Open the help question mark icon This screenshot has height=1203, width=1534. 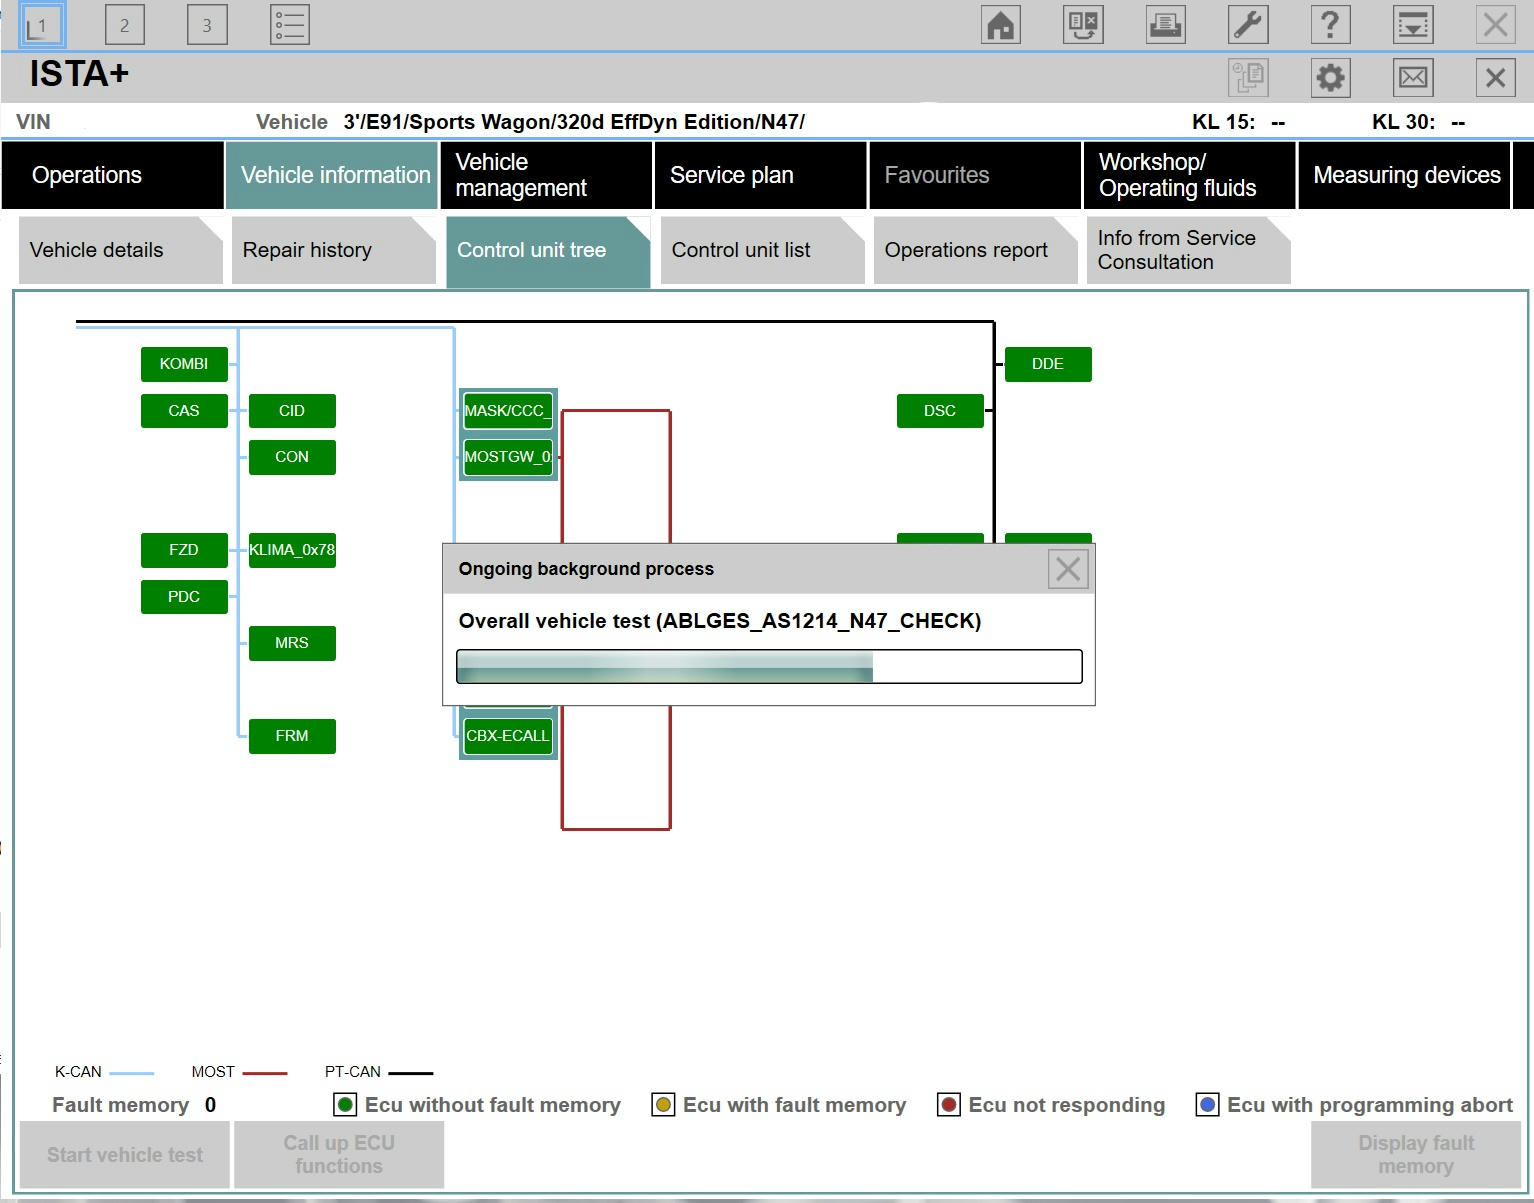tap(1331, 24)
